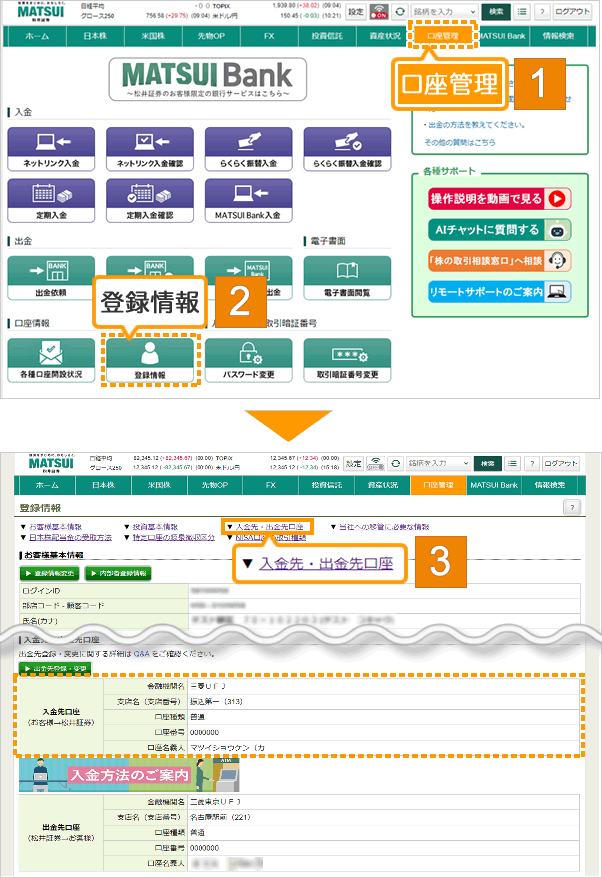The height and width of the screenshot is (878, 602).
Task: Jump to ▼日本株配当金の受取方法 link
Action: pyautogui.click(x=70, y=538)
